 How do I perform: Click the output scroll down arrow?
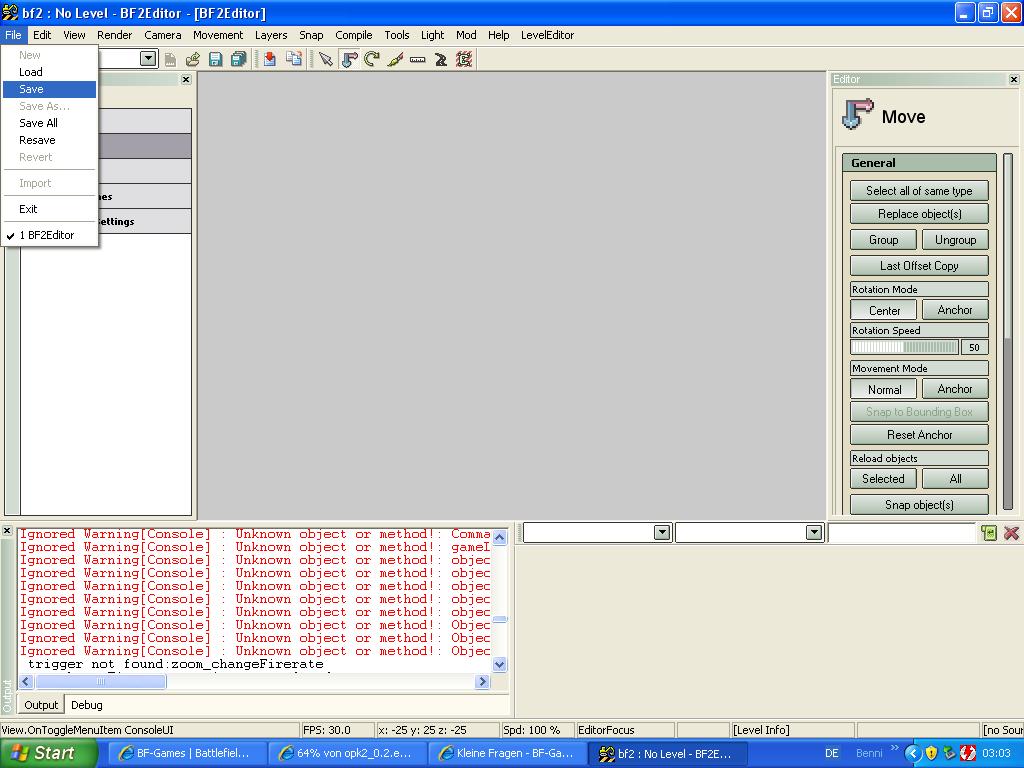pyautogui.click(x=500, y=665)
